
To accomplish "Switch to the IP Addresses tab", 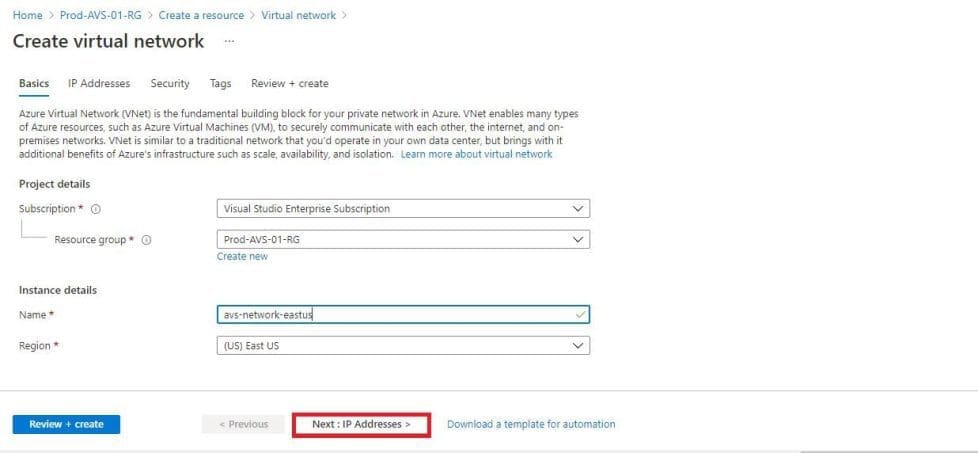I will coord(99,84).
